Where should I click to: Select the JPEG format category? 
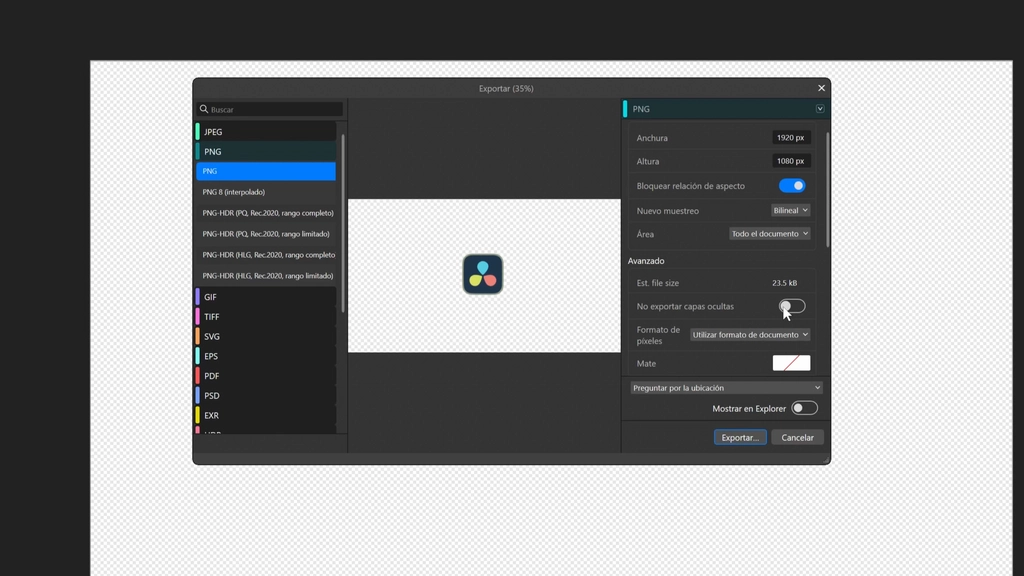click(266, 132)
